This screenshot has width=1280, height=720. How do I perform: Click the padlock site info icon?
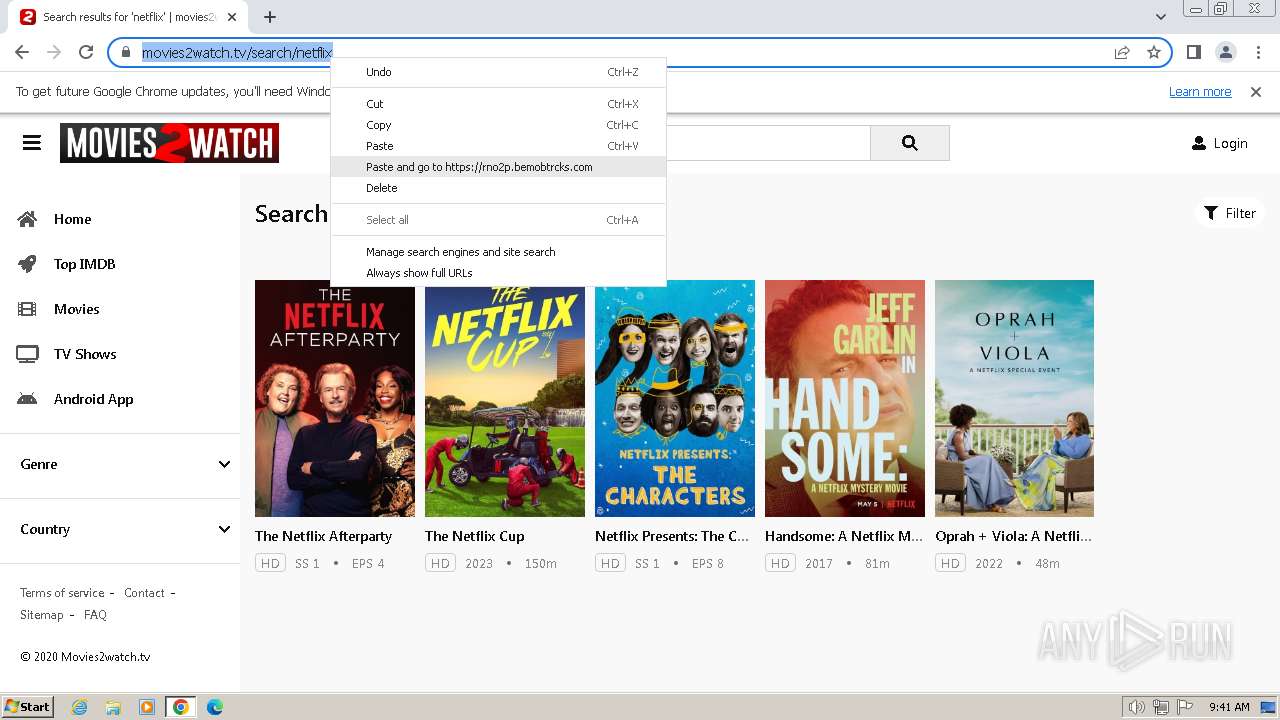tap(126, 53)
